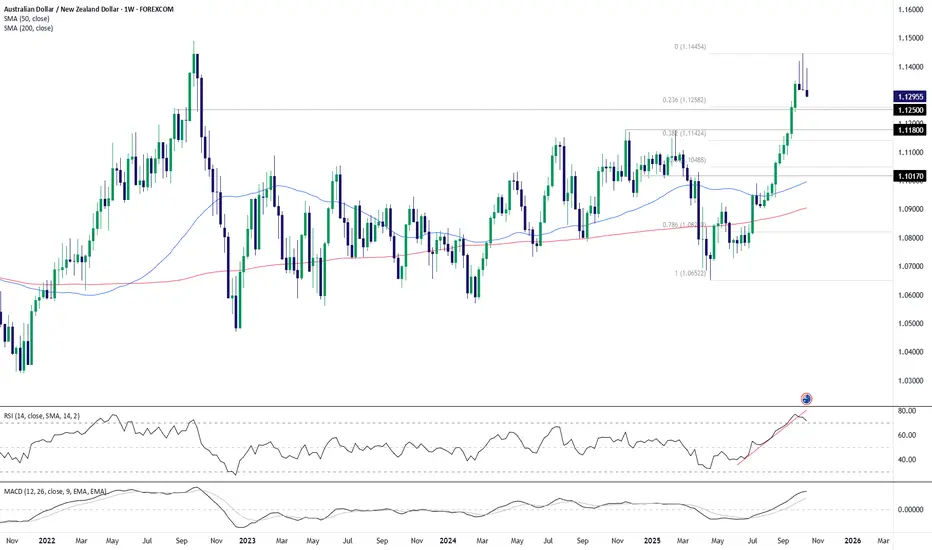The height and width of the screenshot is (550, 932).
Task: Click the 1.14000 price axis label
Action: click(911, 67)
